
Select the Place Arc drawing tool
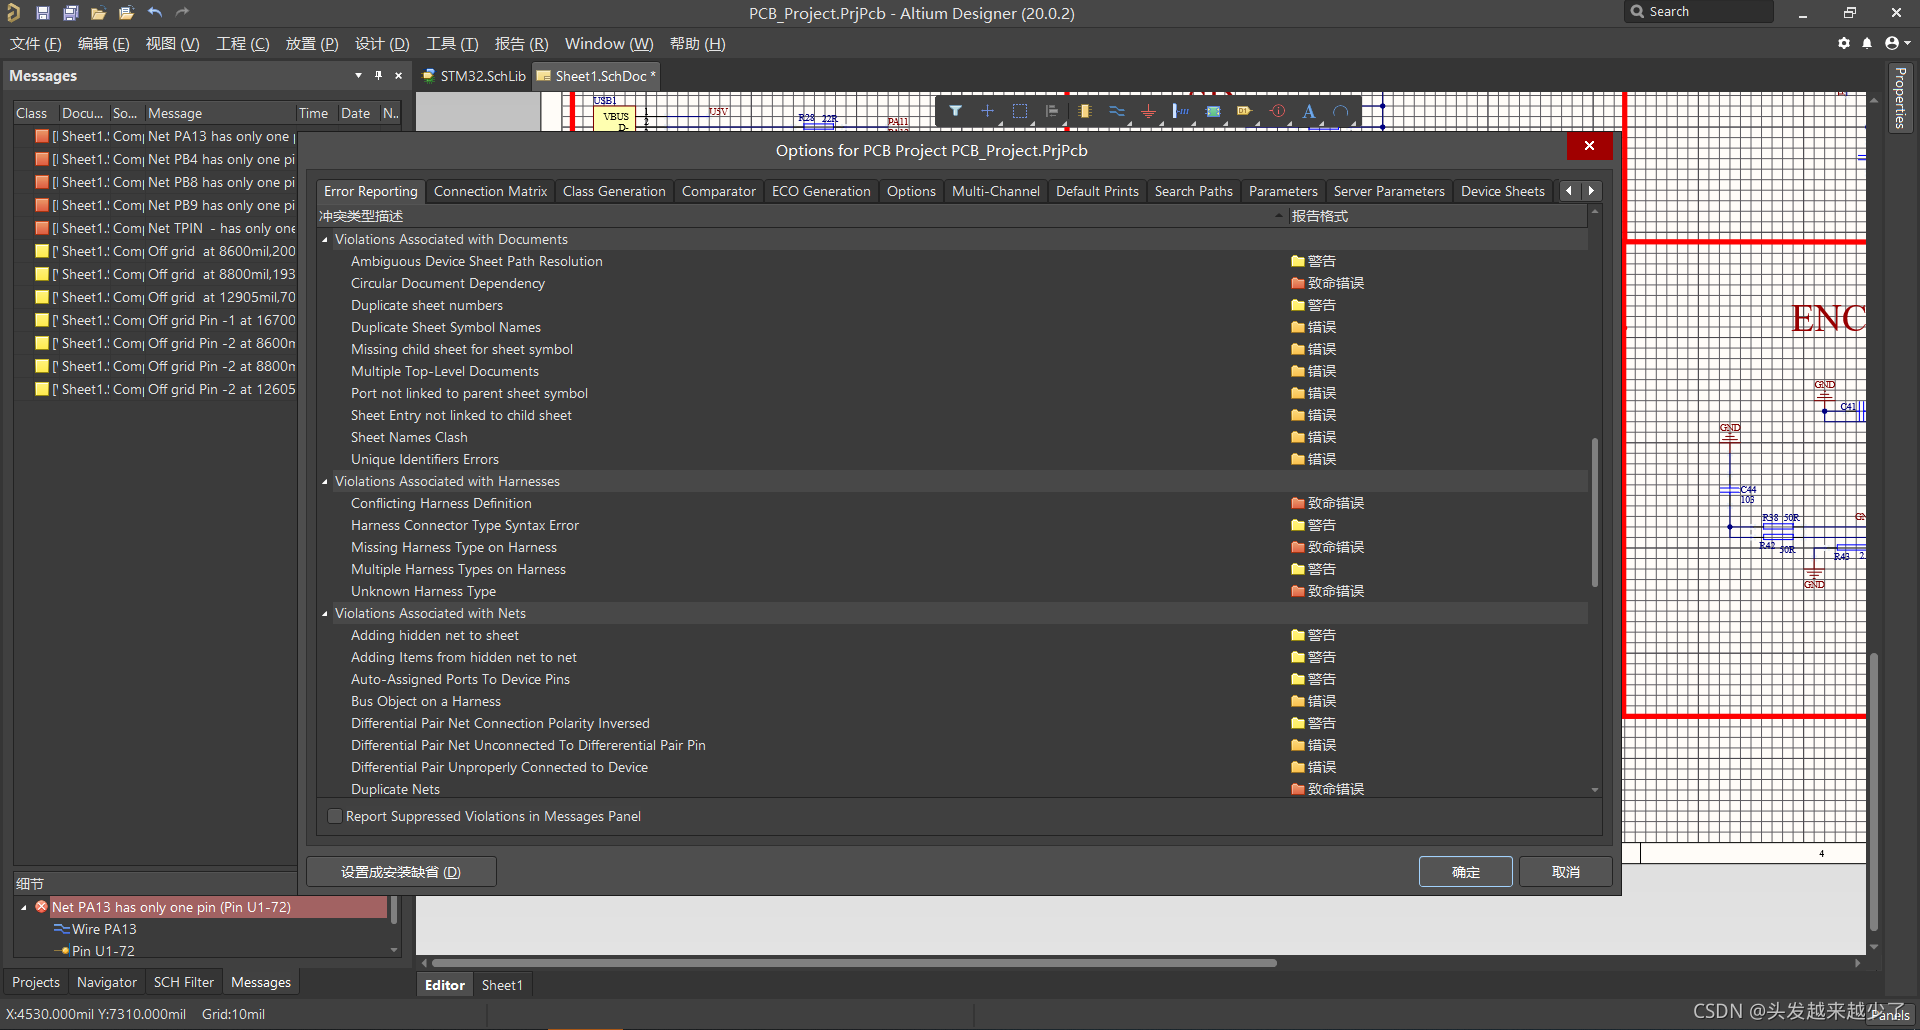1341,111
